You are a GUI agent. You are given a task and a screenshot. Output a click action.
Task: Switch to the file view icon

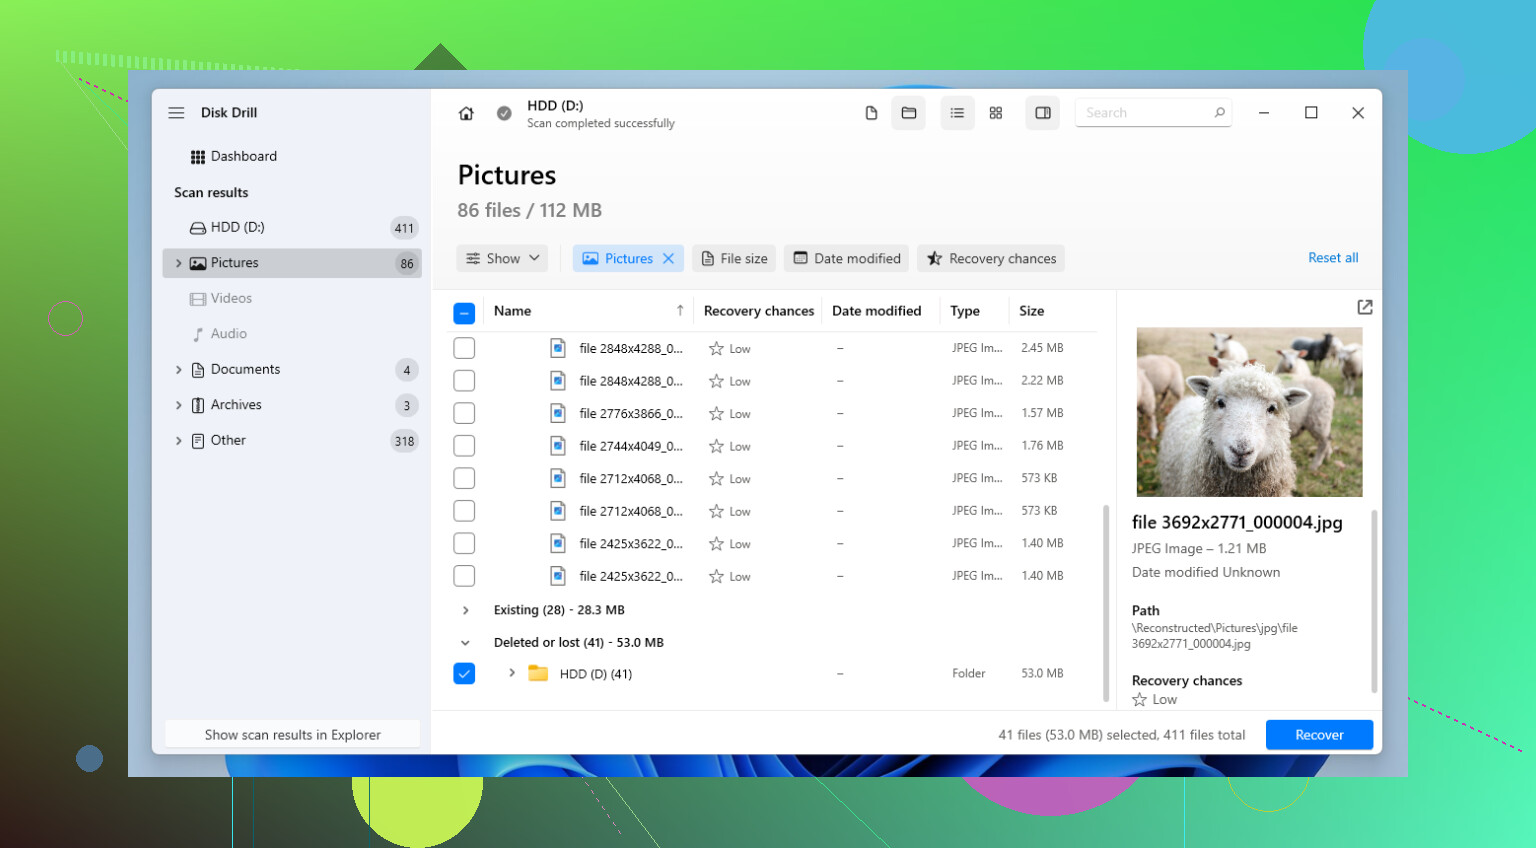(x=871, y=113)
